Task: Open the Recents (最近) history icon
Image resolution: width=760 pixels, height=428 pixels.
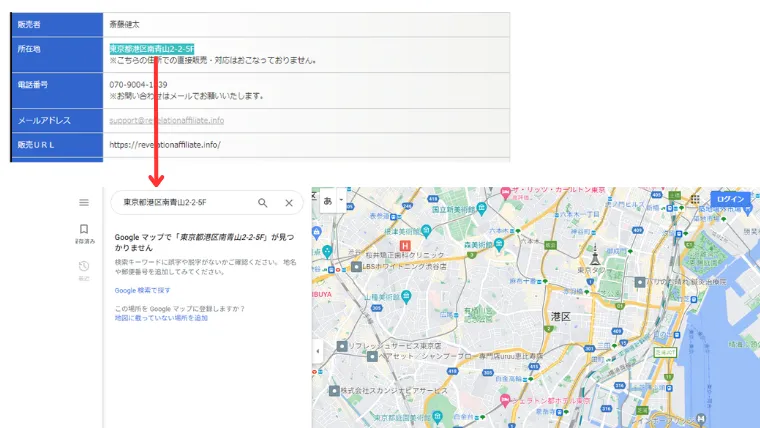Action: pos(84,267)
